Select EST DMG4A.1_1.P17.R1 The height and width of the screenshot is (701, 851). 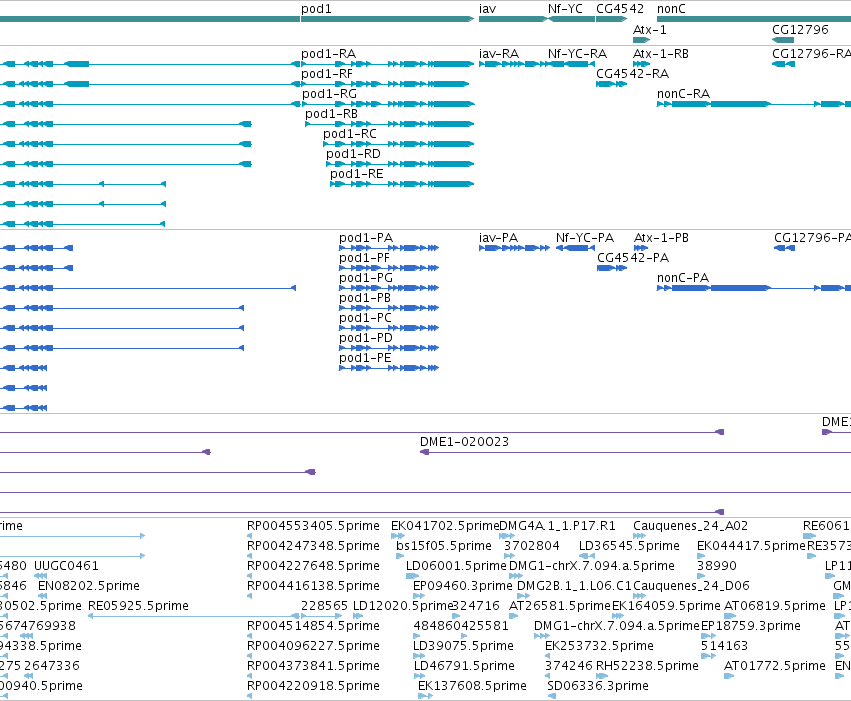[557, 526]
